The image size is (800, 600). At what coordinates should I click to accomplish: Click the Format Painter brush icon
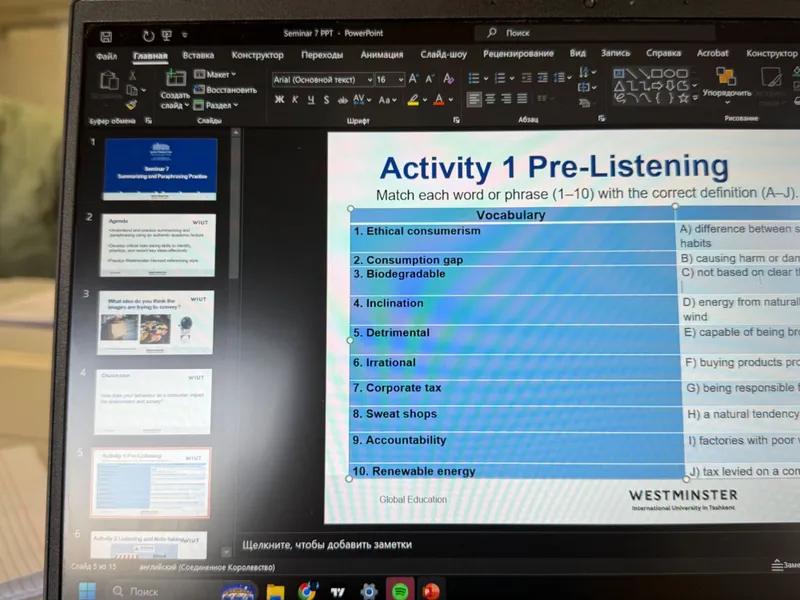coord(131,105)
